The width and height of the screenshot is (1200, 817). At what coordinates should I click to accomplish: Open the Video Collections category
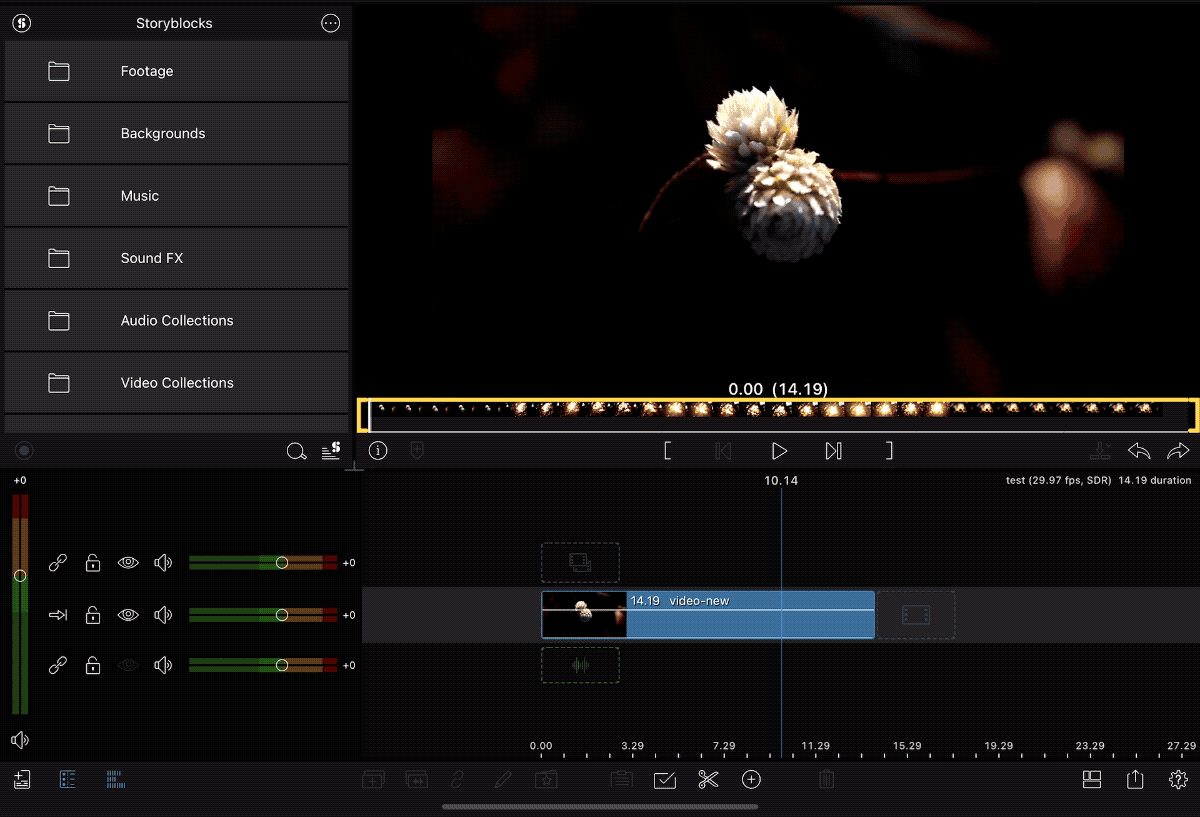coord(176,383)
